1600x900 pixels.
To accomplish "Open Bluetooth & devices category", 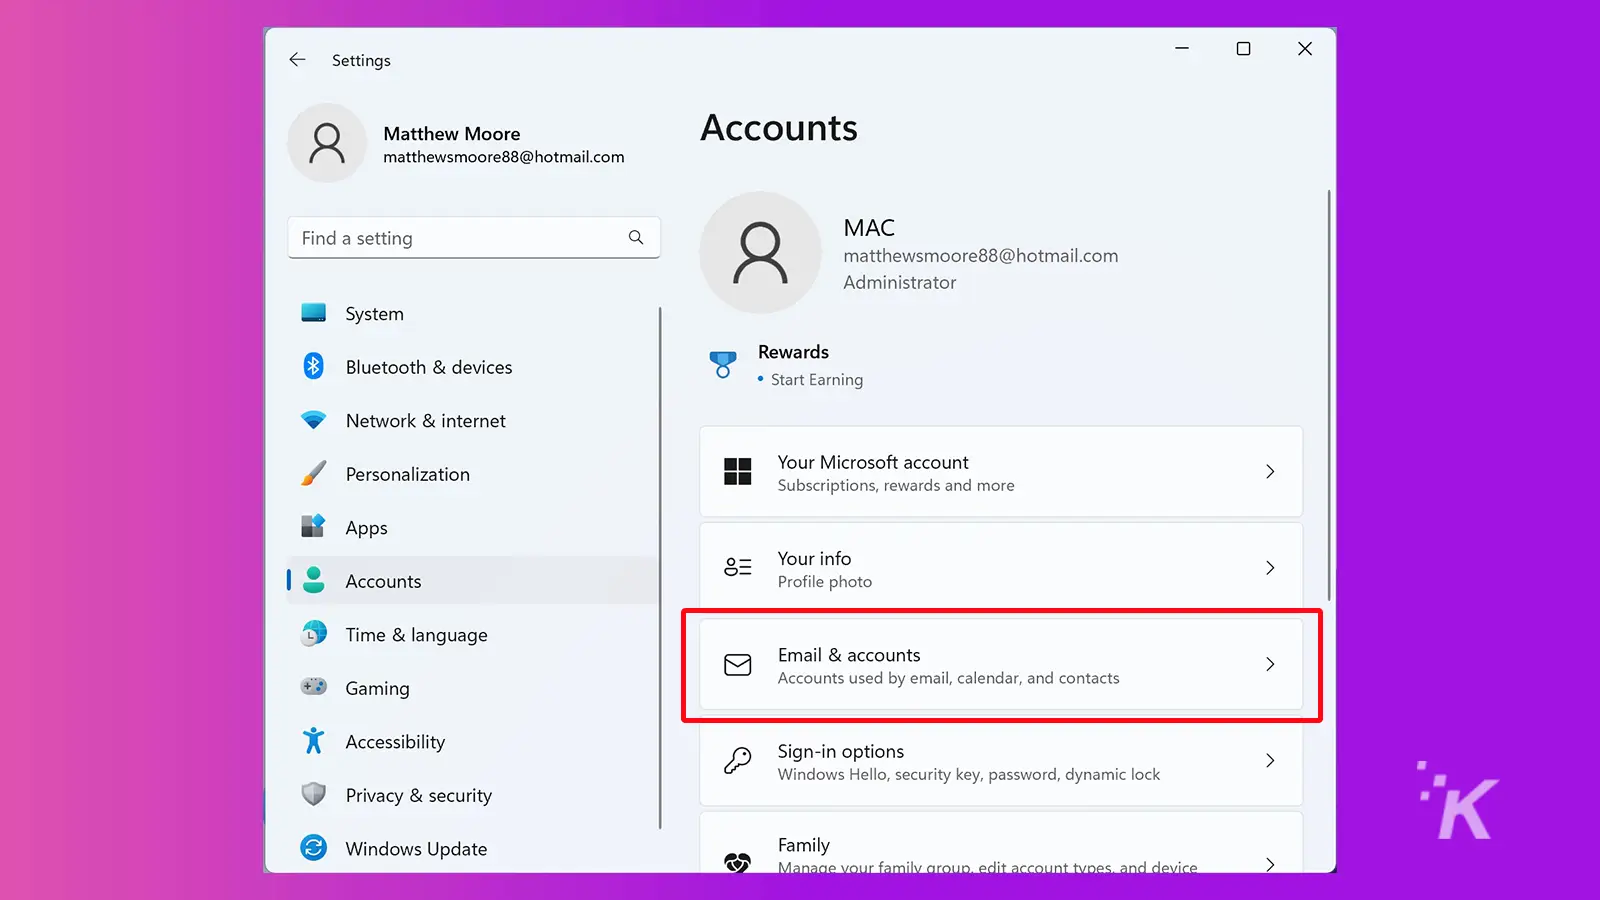I will tap(429, 367).
